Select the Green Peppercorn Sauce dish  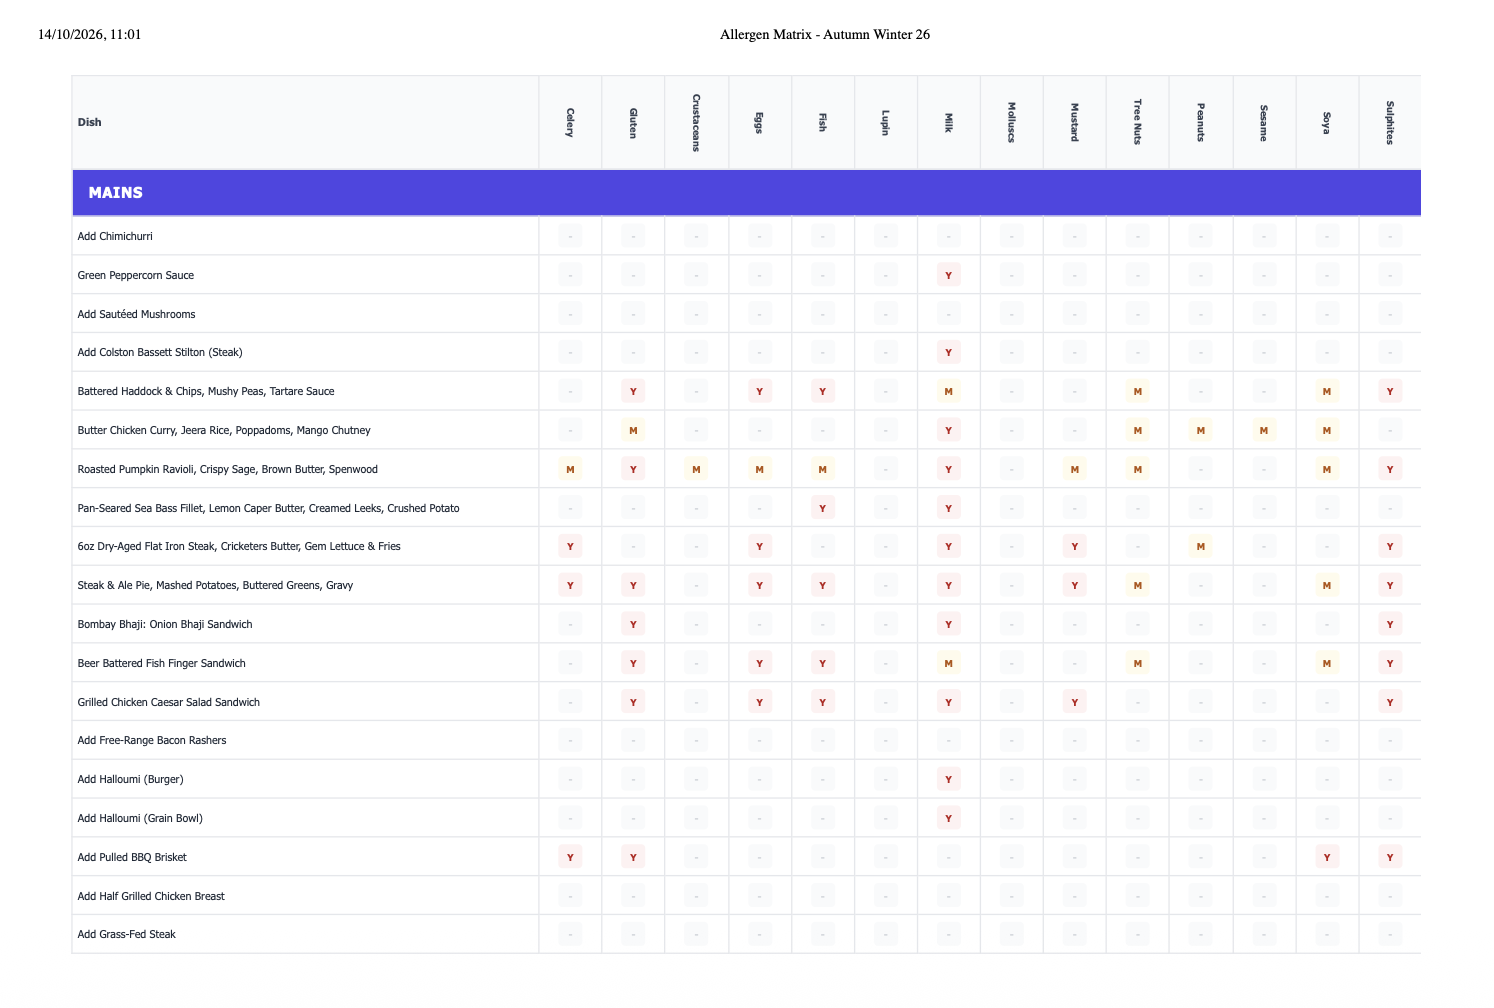(x=136, y=275)
